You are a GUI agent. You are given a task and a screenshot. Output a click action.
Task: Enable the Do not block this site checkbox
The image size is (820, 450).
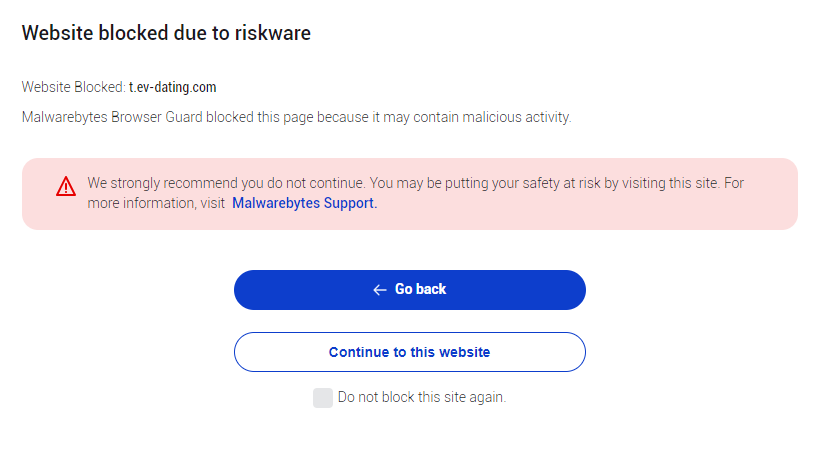coord(322,398)
